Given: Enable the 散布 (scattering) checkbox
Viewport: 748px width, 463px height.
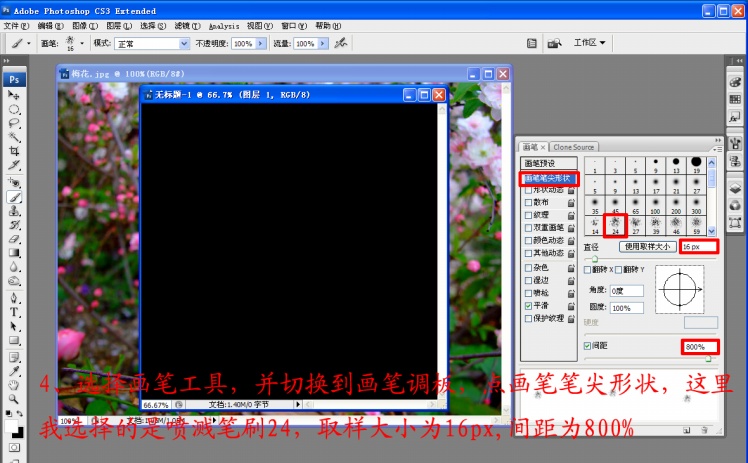Looking at the screenshot, I should point(529,202).
